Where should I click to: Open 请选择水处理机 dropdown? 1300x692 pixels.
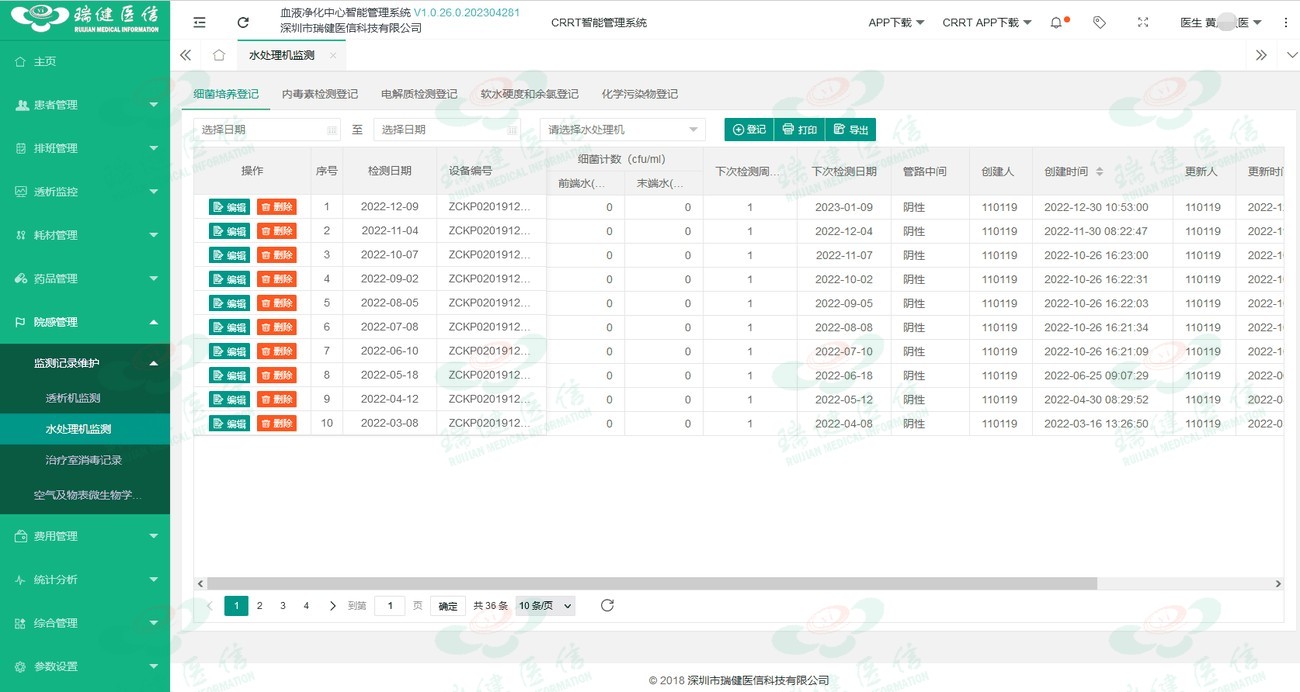pos(623,129)
